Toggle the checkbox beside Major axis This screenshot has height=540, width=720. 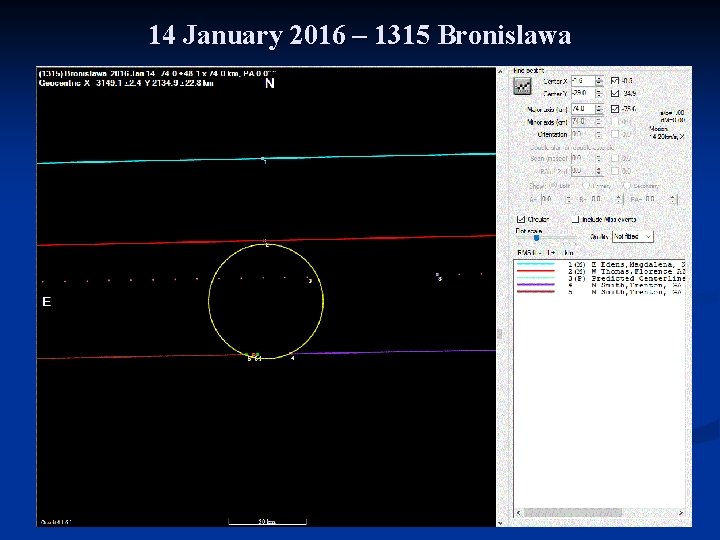click(615, 109)
